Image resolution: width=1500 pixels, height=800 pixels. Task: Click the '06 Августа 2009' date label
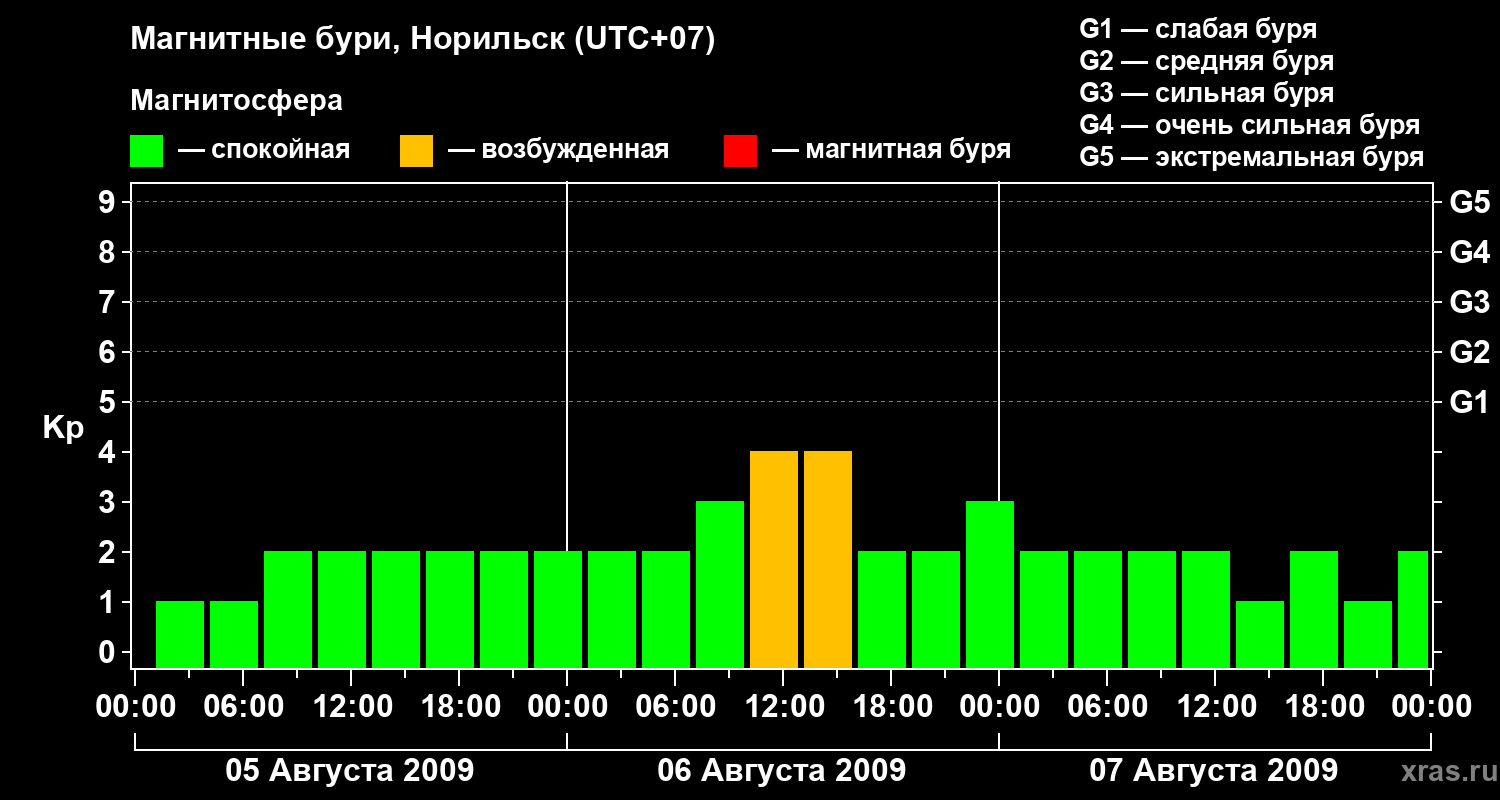click(782, 770)
